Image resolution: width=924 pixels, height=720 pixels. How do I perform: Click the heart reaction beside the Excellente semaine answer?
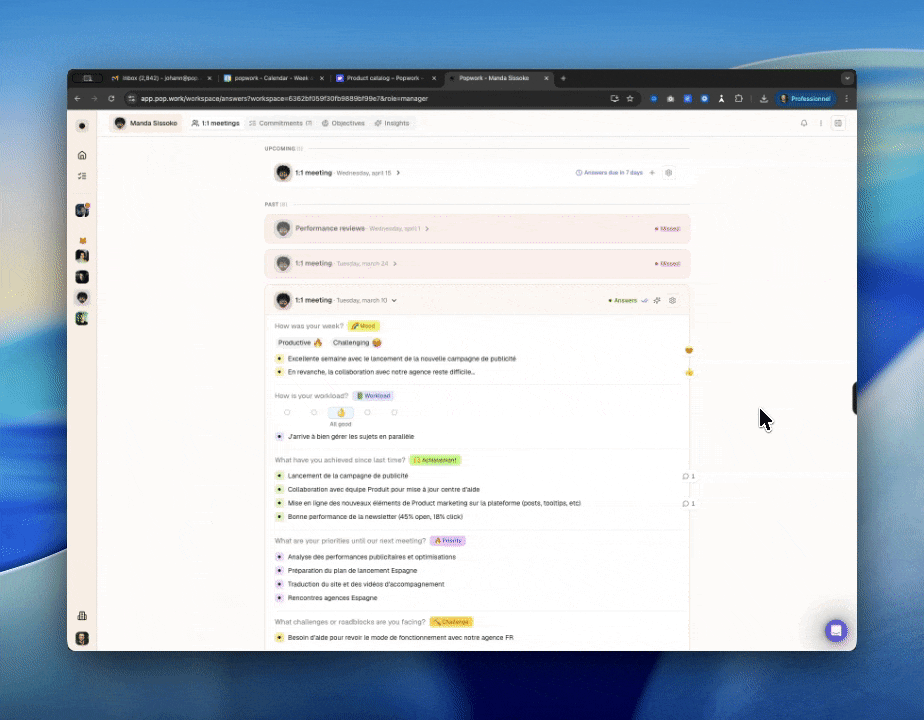click(x=689, y=351)
